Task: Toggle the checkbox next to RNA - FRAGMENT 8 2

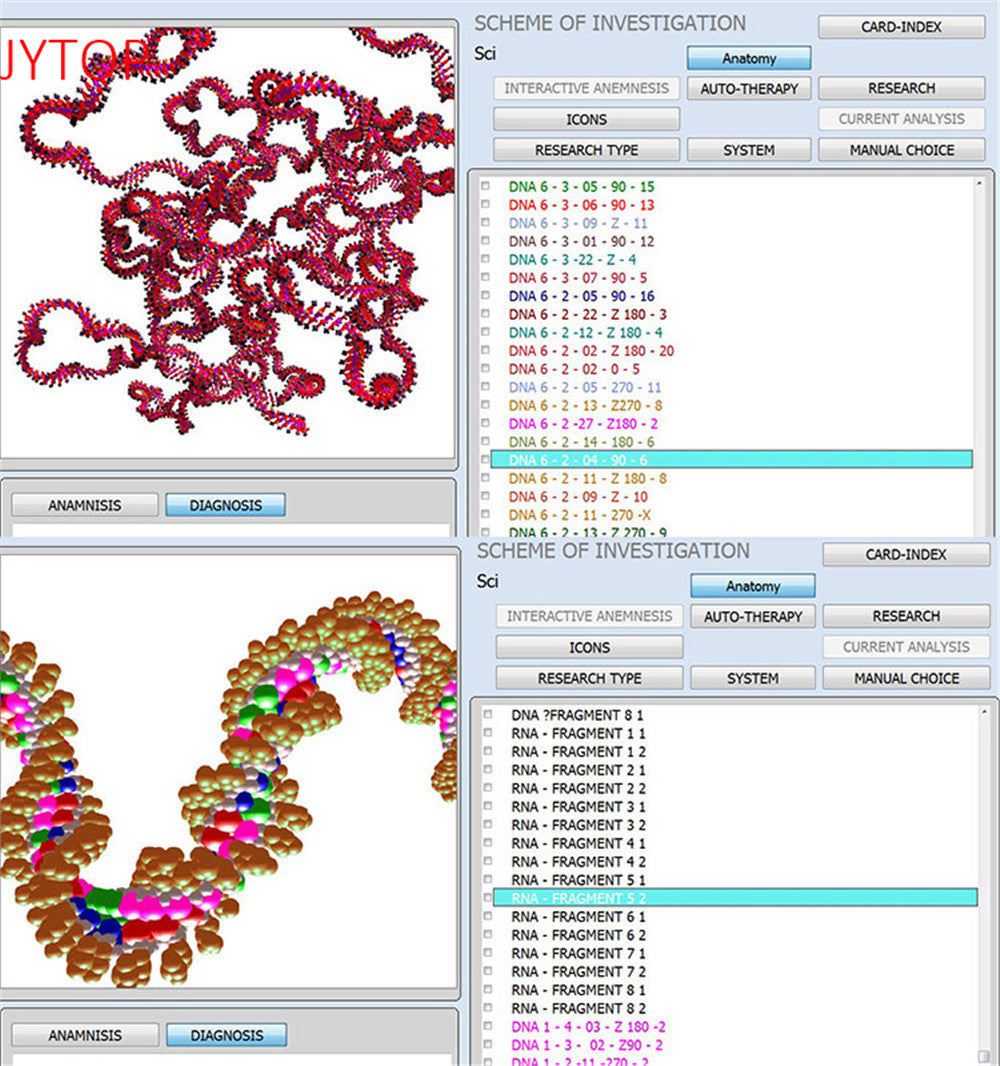Action: pyautogui.click(x=488, y=1008)
